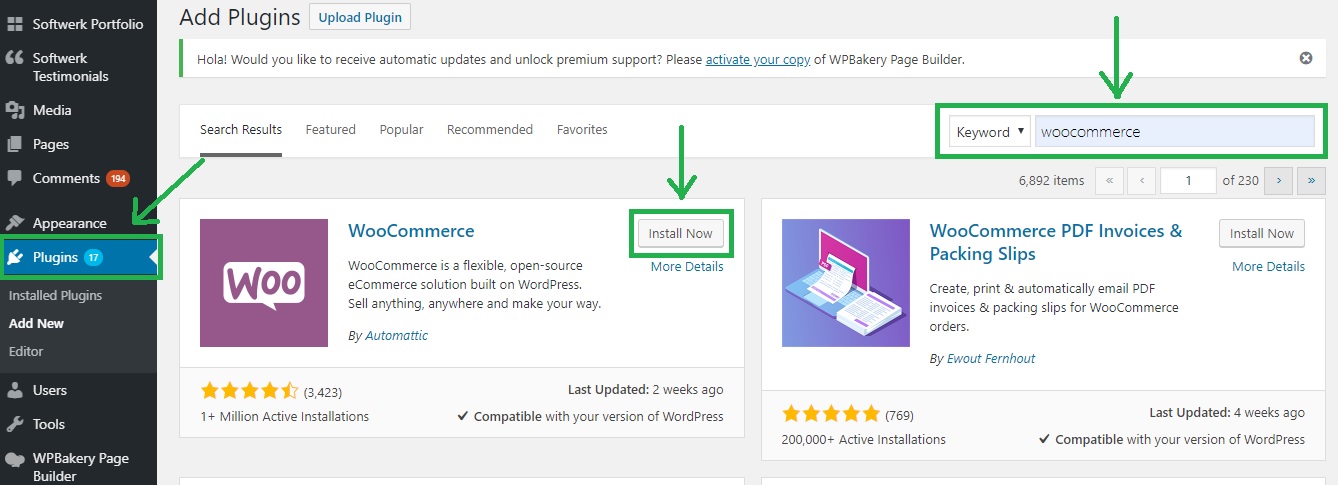Screen dimensions: 1338x485
Task: Jump to last page of results
Action: (1310, 181)
